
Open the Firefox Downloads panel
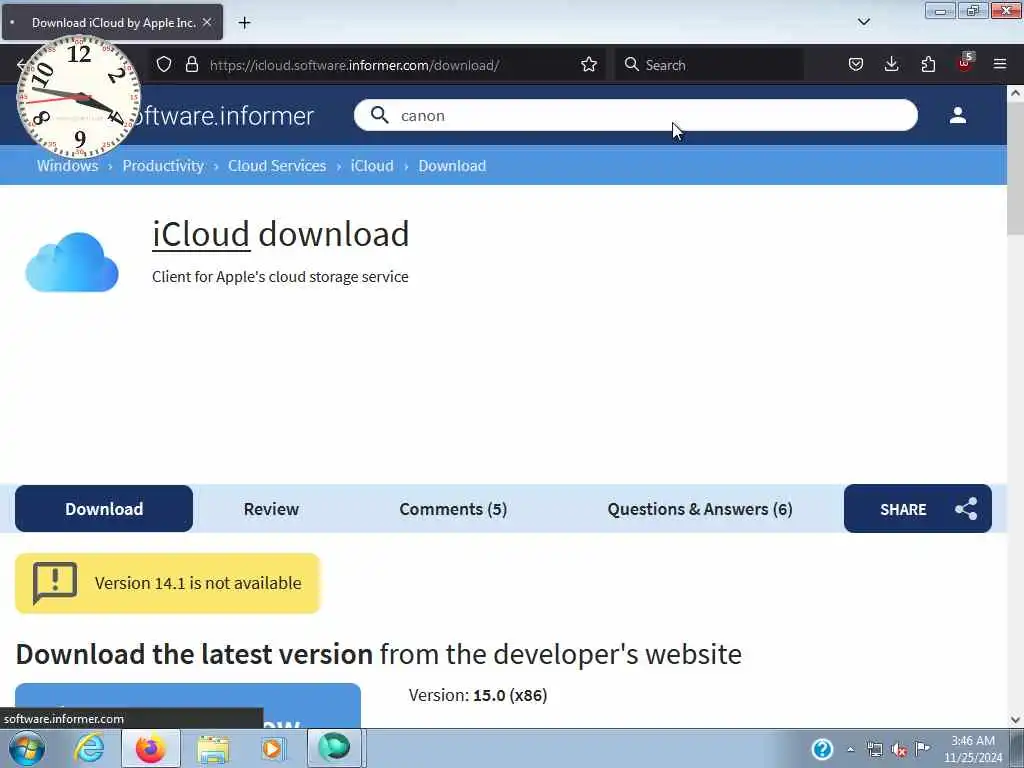891,64
